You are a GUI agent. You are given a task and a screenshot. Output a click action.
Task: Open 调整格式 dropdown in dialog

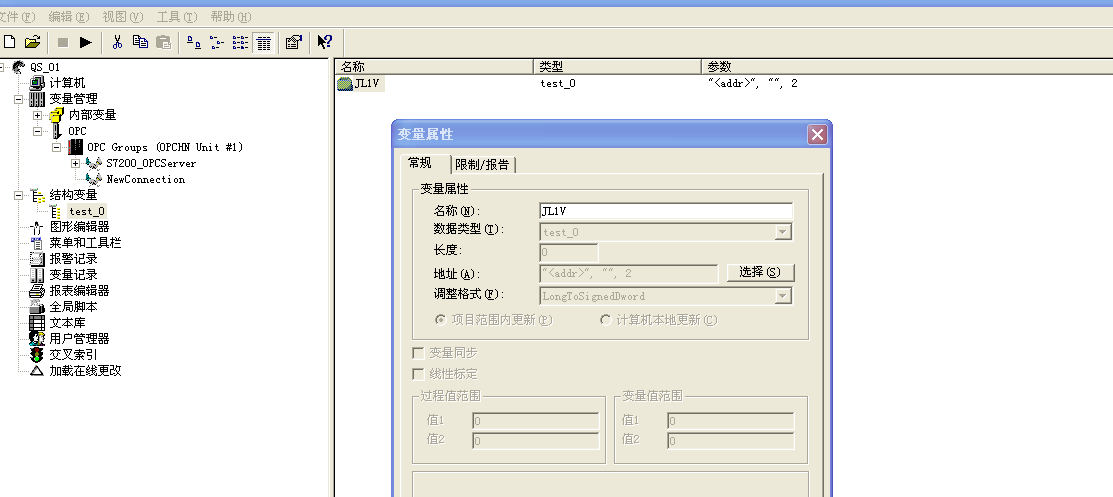coord(783,296)
